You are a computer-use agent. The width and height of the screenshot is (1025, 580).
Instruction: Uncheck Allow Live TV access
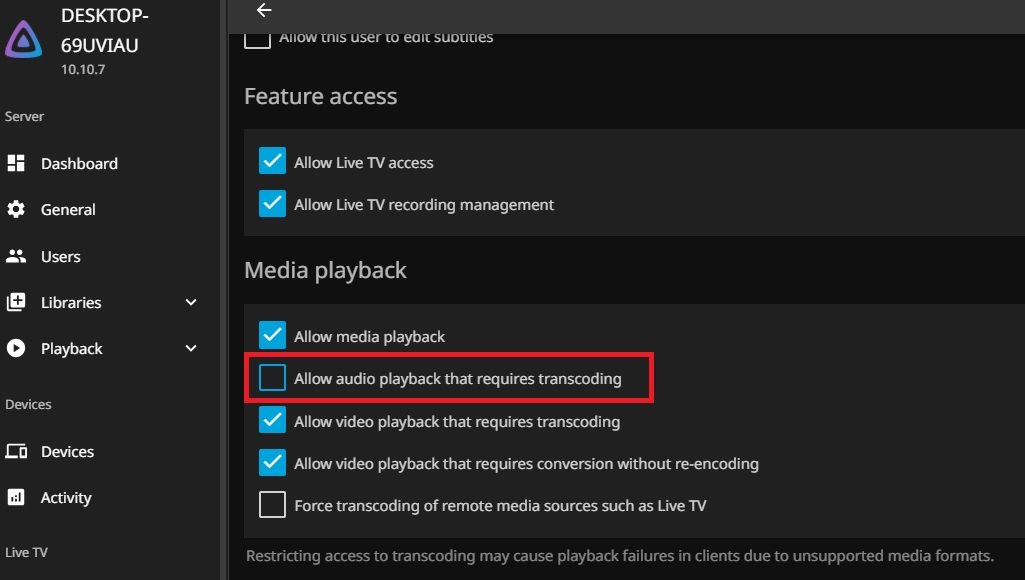pyautogui.click(x=272, y=162)
